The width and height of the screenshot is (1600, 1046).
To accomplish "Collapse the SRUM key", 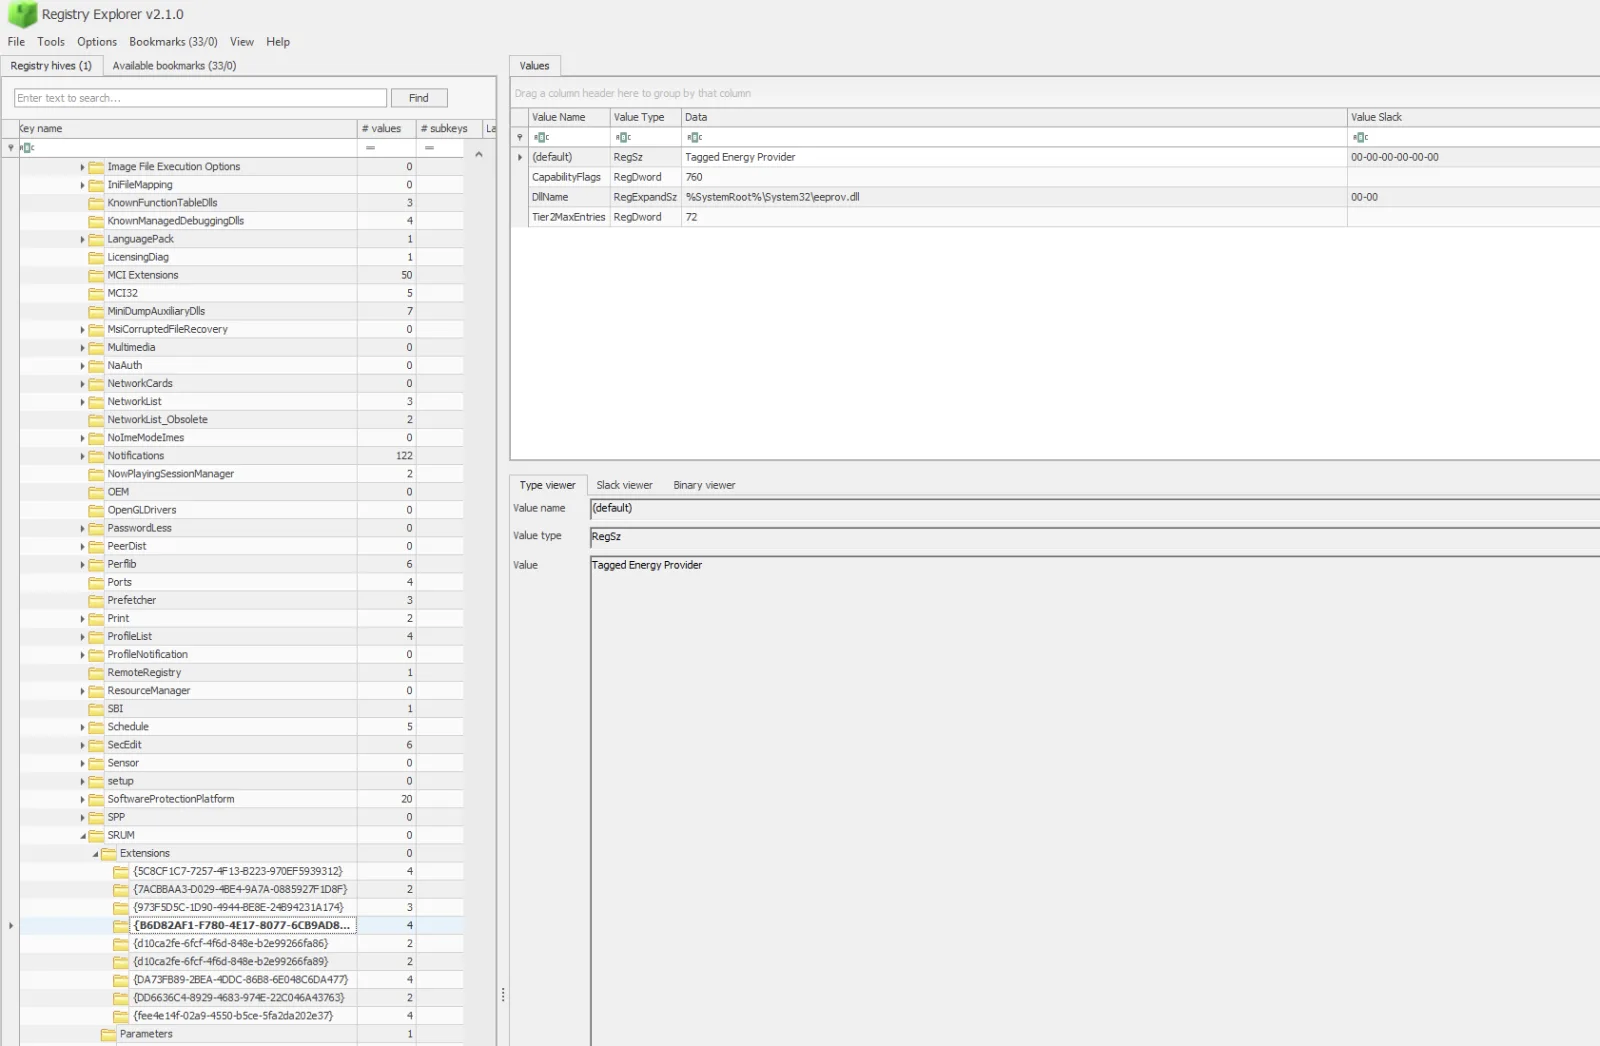I will [82, 835].
